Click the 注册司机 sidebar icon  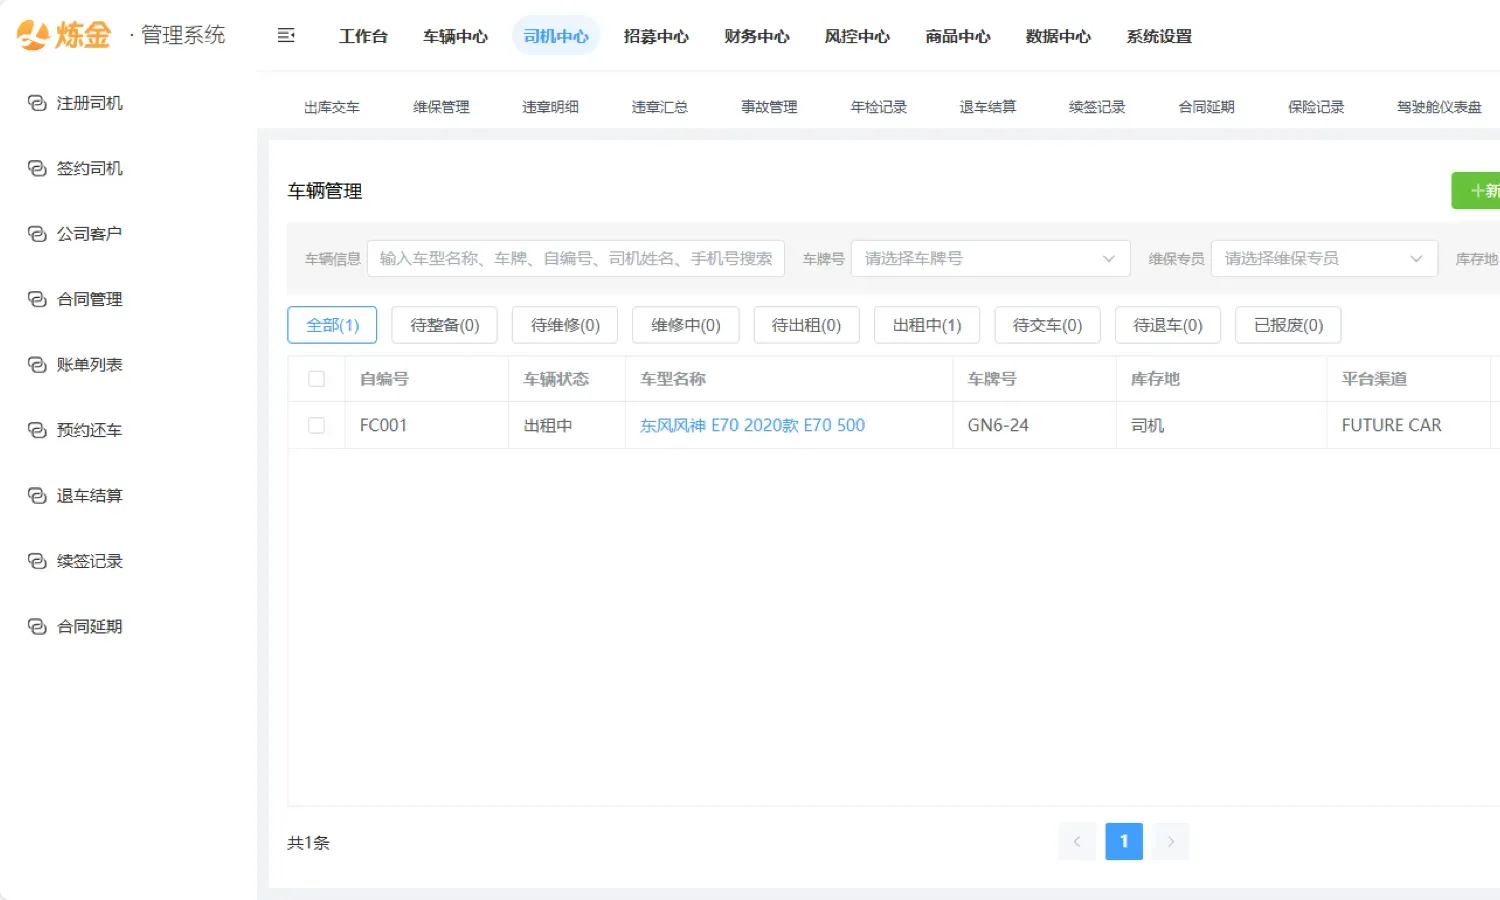[x=37, y=103]
